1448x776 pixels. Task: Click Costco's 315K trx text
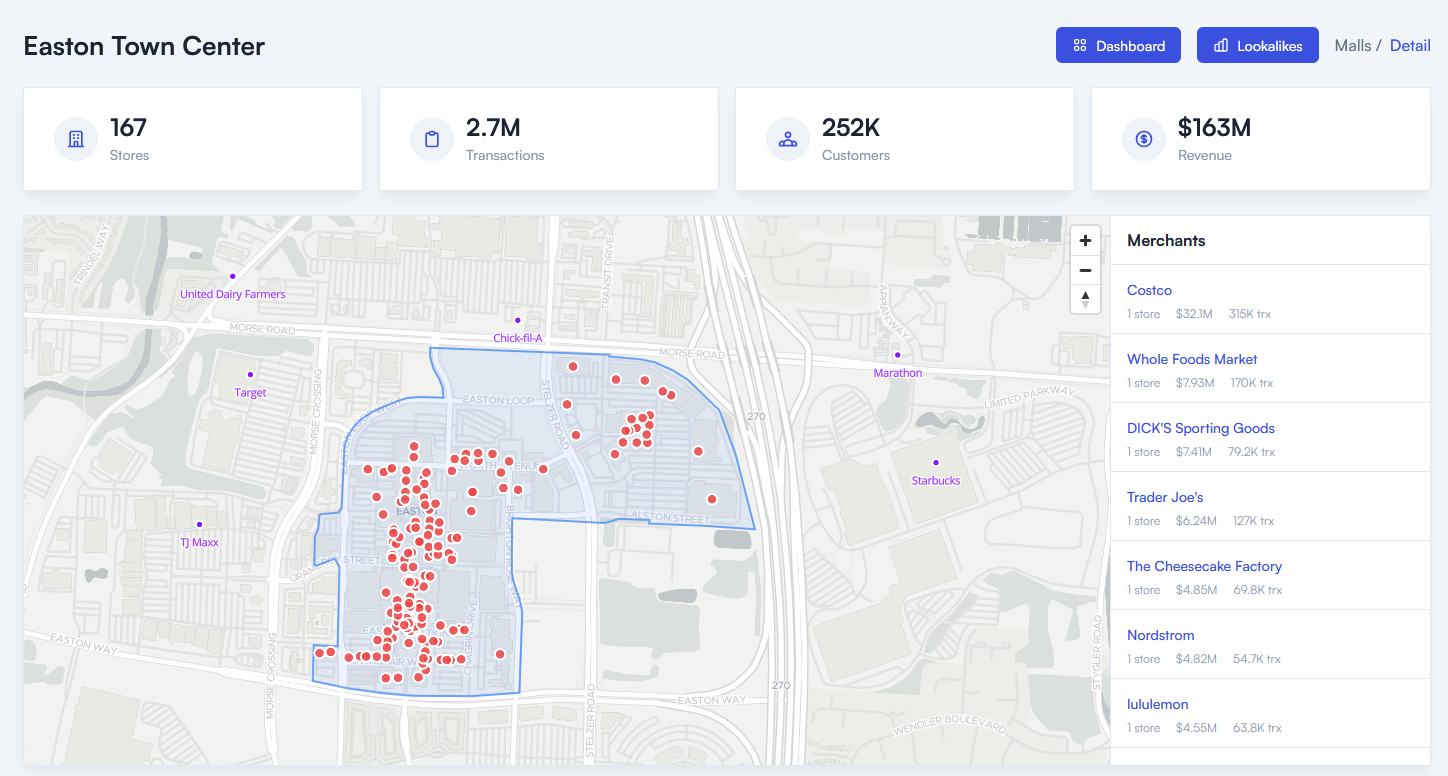tap(1250, 314)
